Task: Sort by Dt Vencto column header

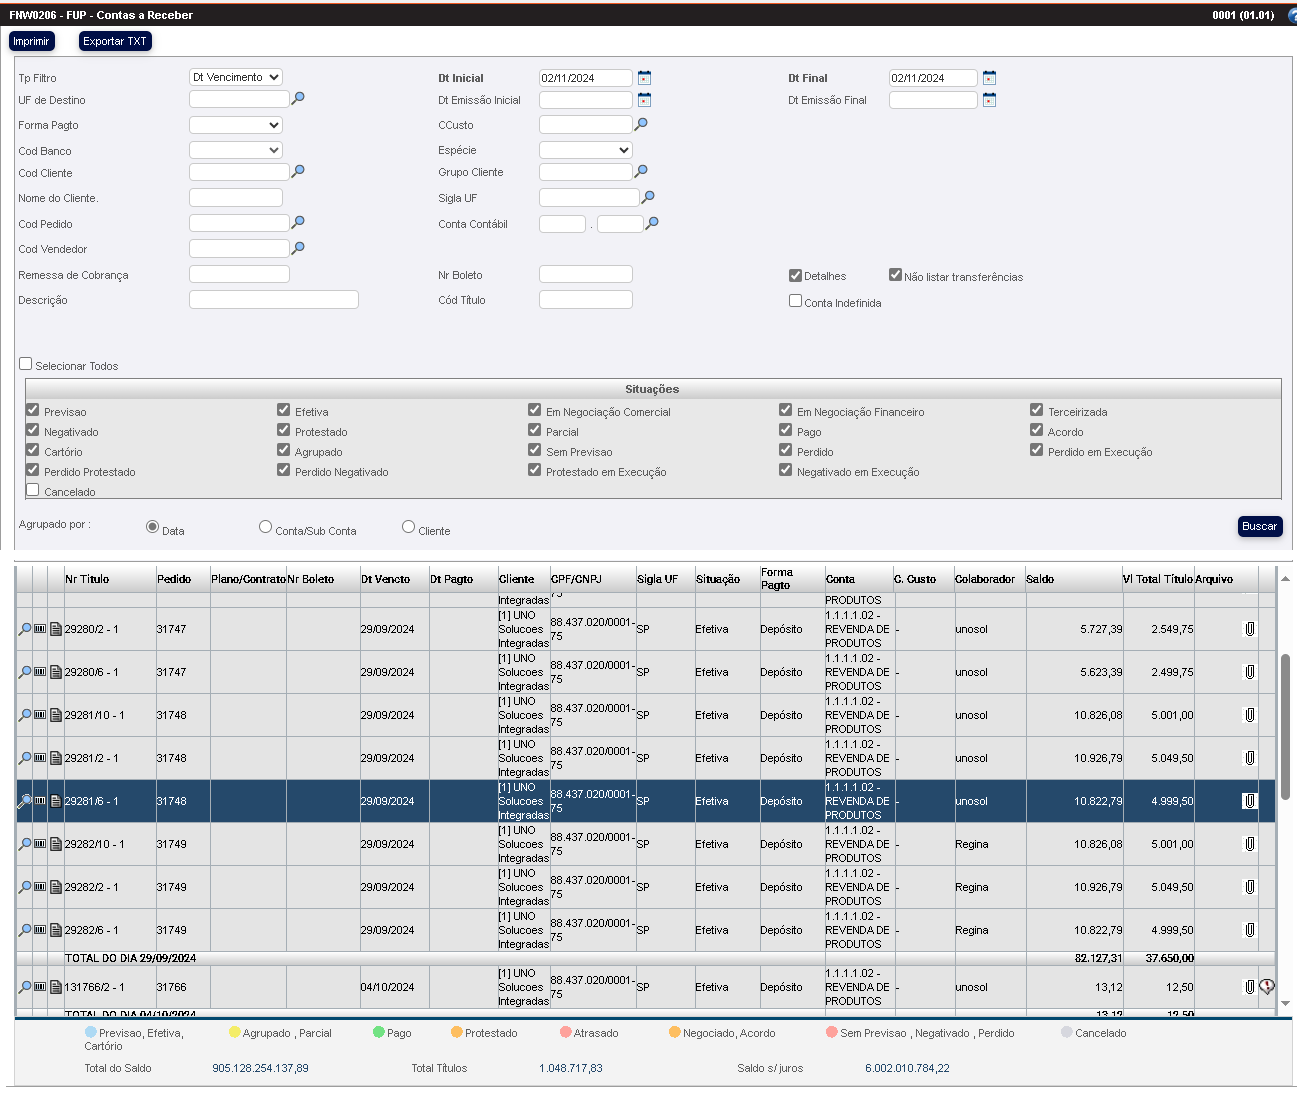Action: [385, 579]
